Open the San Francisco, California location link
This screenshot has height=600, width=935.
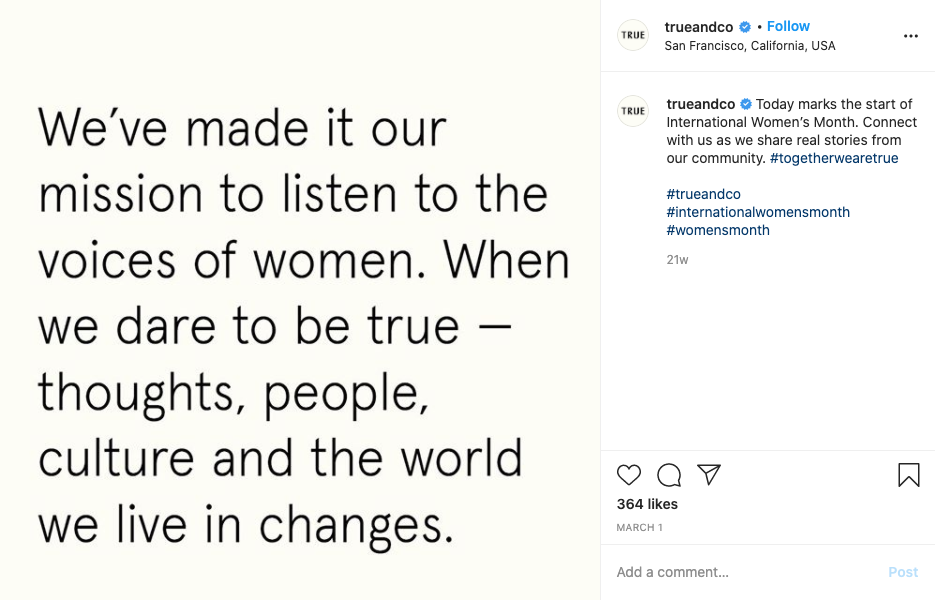point(749,46)
